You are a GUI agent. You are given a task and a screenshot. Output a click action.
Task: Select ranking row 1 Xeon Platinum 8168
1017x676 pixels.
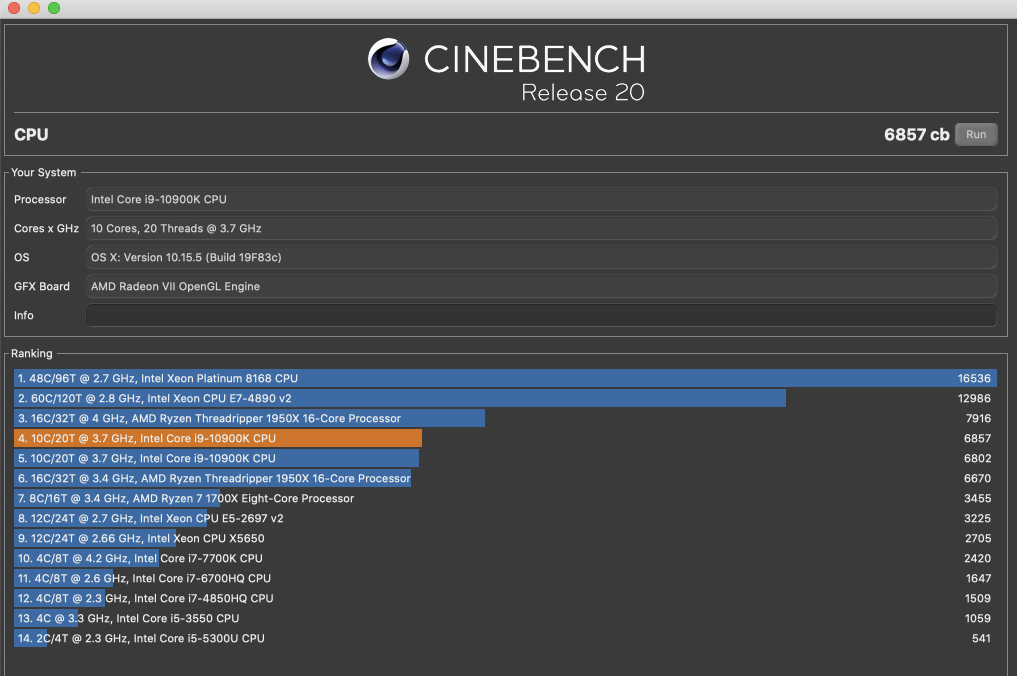point(505,378)
